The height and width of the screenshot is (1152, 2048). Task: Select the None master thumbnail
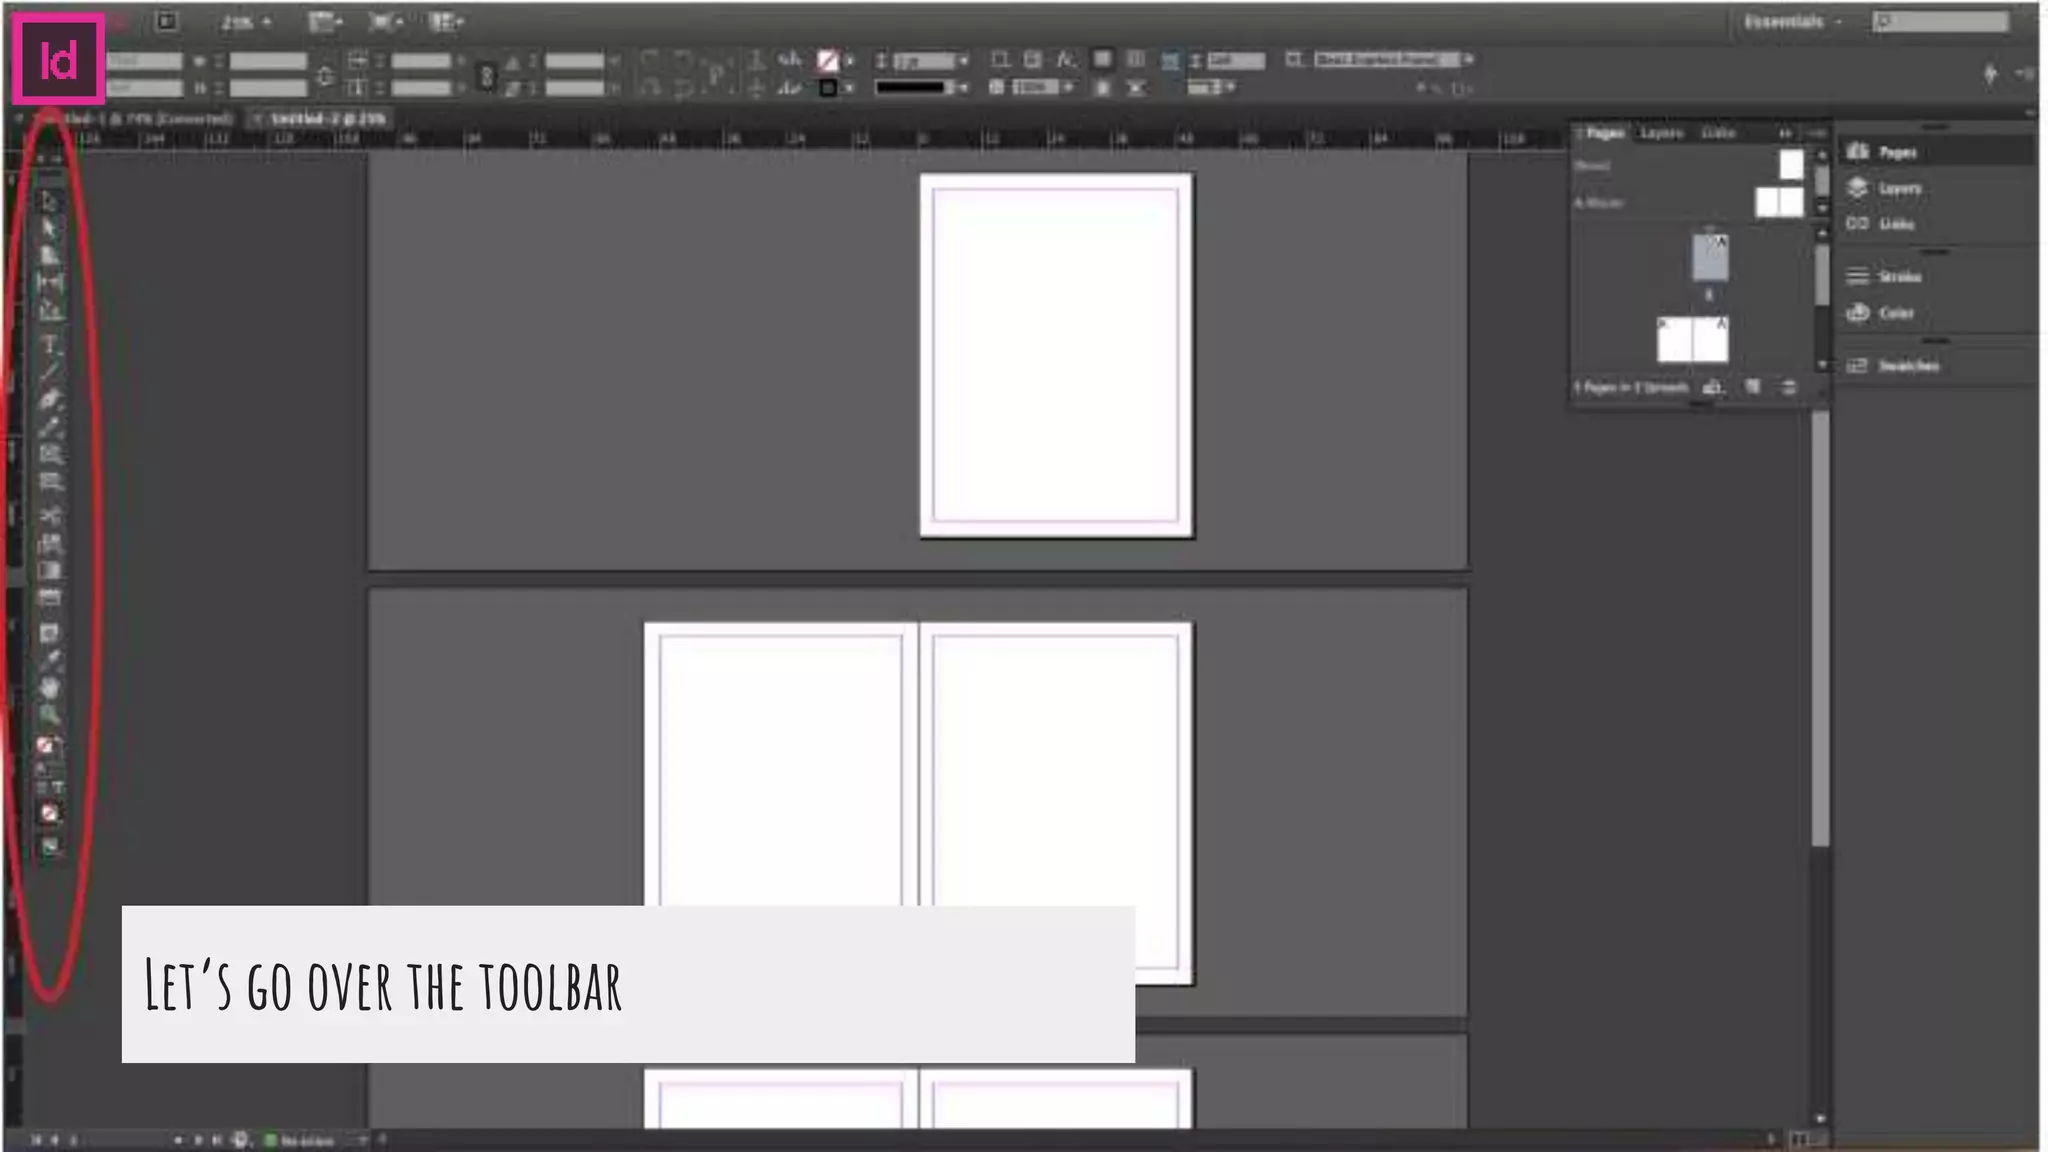click(x=1790, y=166)
